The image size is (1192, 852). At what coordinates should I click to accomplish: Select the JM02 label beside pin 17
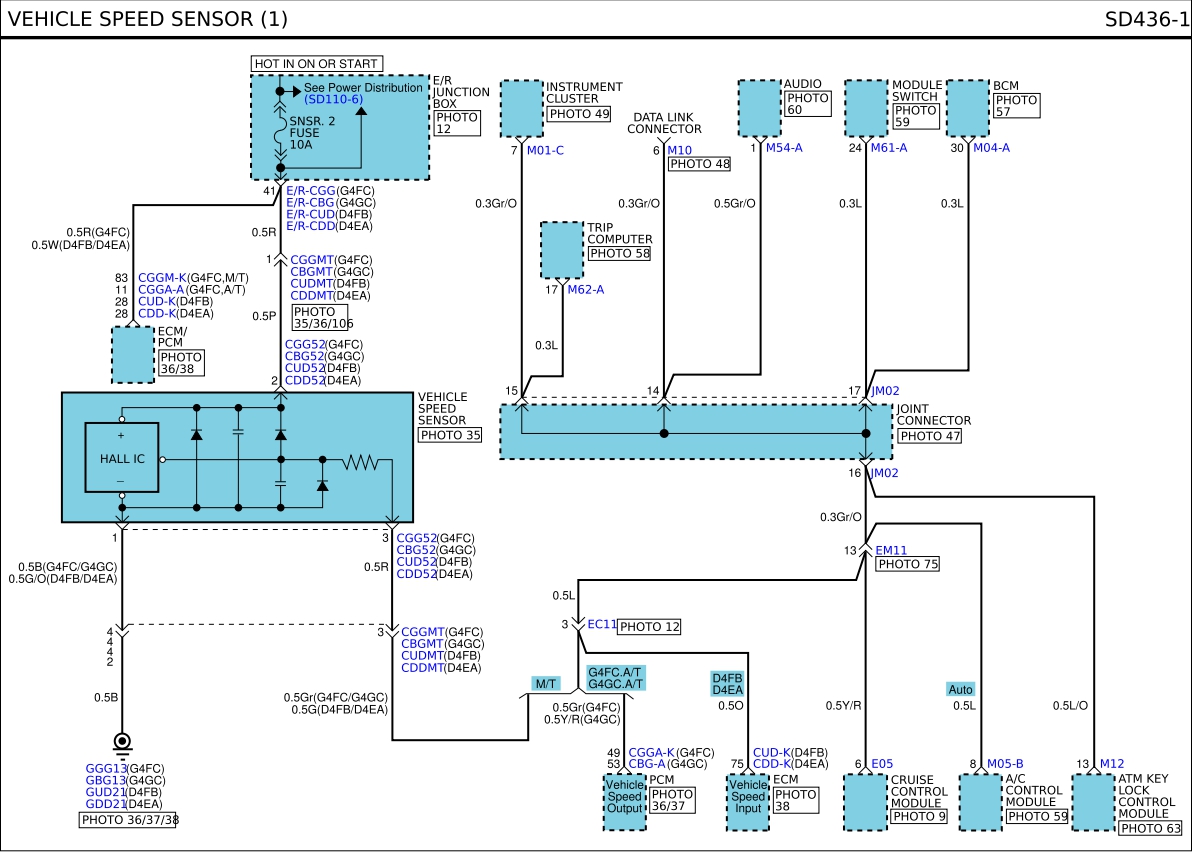coord(885,391)
